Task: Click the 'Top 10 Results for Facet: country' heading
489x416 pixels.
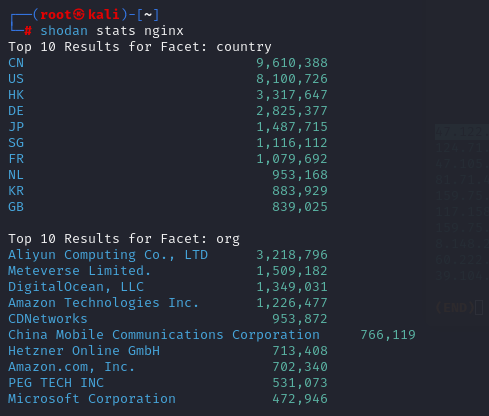Action: coord(140,47)
